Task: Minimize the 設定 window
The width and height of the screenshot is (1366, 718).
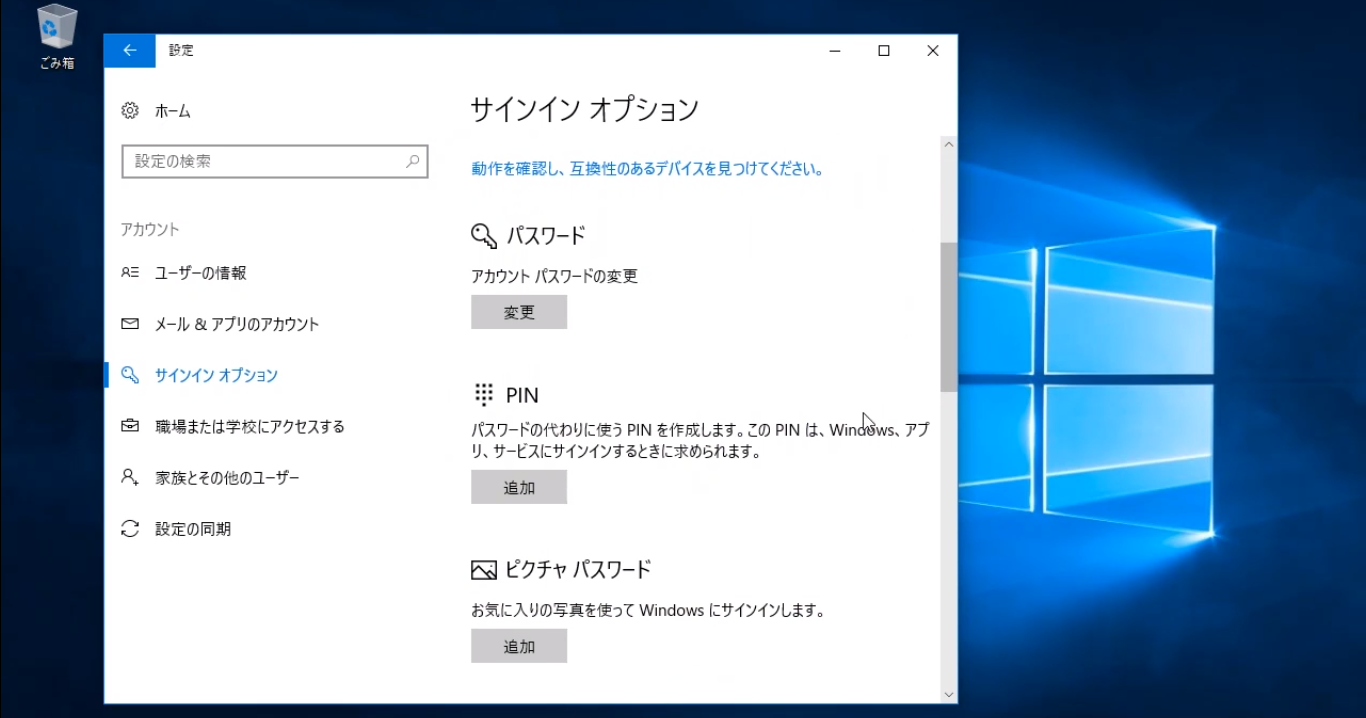Action: [835, 51]
